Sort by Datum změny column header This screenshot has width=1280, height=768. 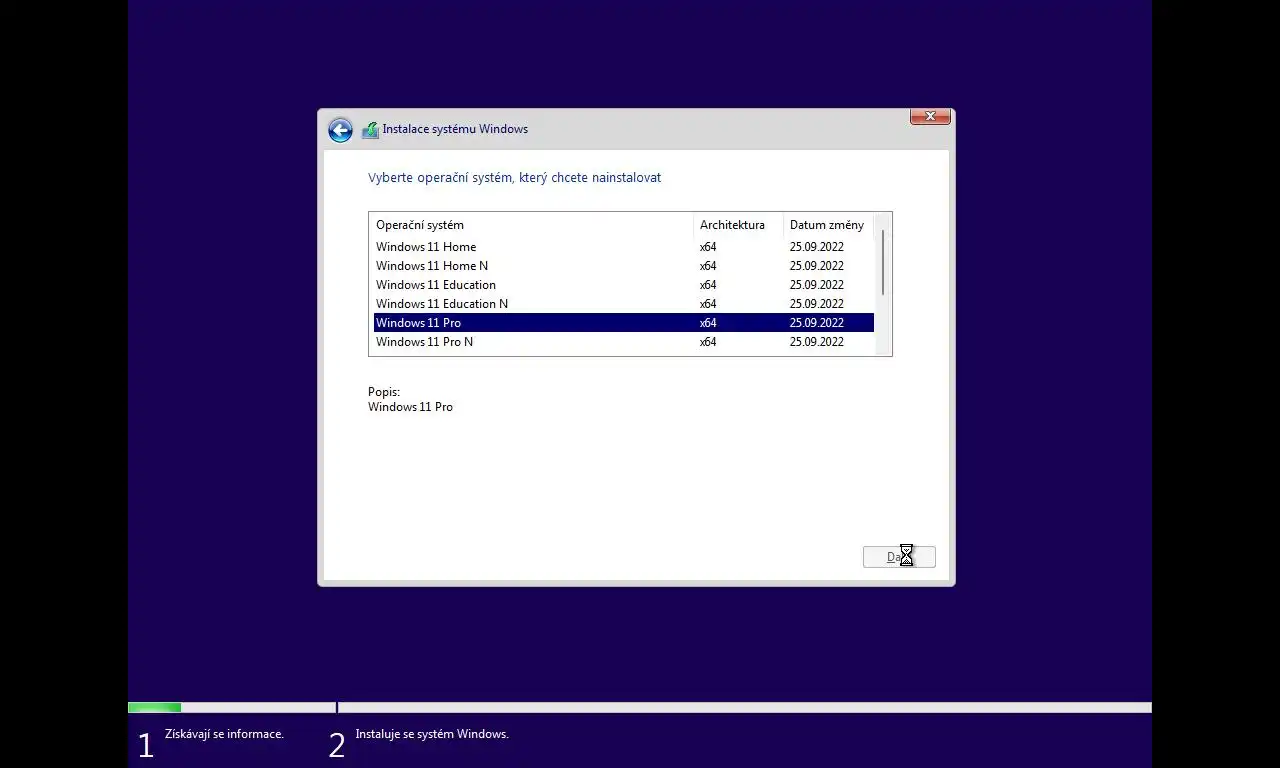coord(828,225)
